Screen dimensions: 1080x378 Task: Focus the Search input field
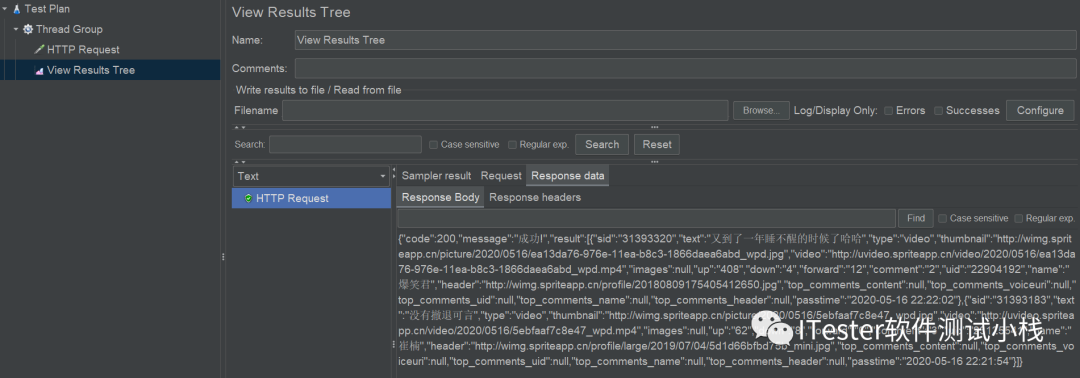pyautogui.click(x=345, y=145)
